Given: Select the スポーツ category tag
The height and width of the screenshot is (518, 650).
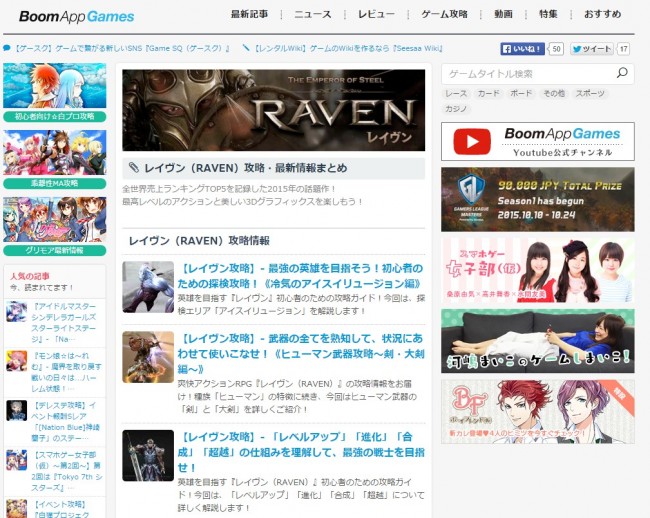Looking at the screenshot, I should (x=590, y=94).
